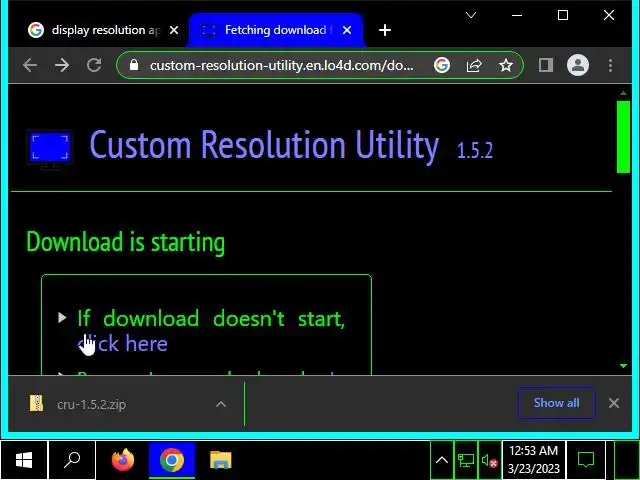
Task: Click the address bar URL field
Action: tap(282, 65)
